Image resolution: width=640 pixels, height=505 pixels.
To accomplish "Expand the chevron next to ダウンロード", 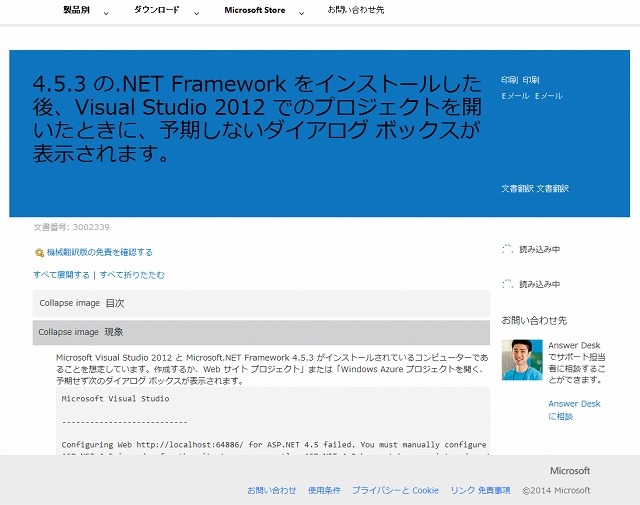I will (196, 13).
